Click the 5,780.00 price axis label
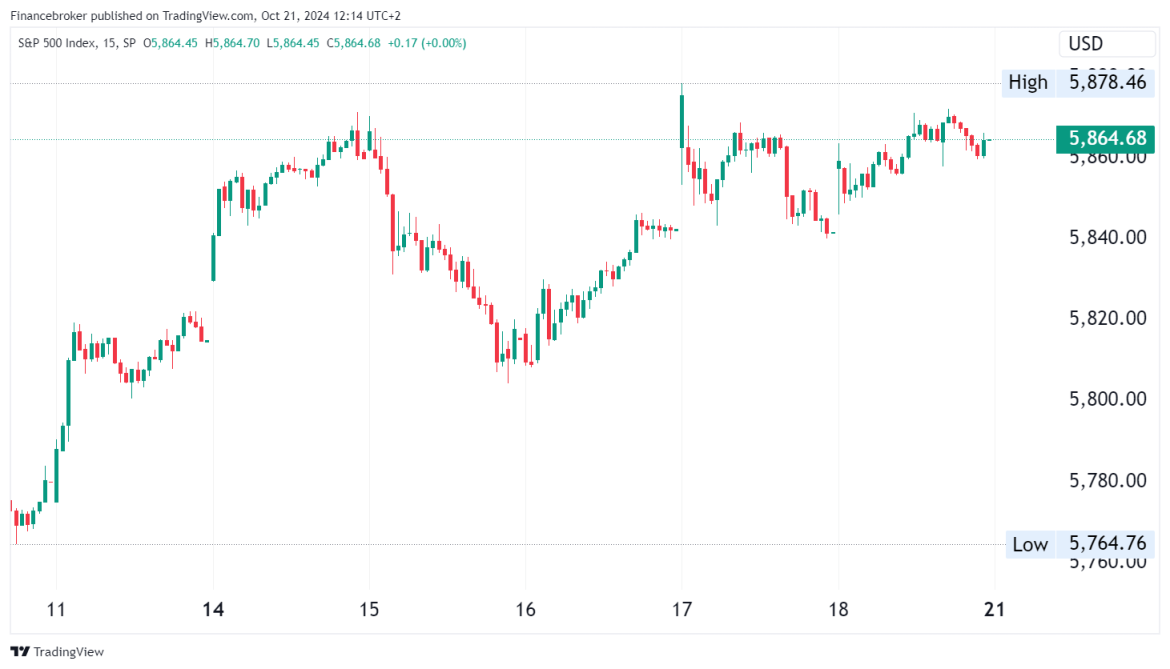 [1107, 480]
